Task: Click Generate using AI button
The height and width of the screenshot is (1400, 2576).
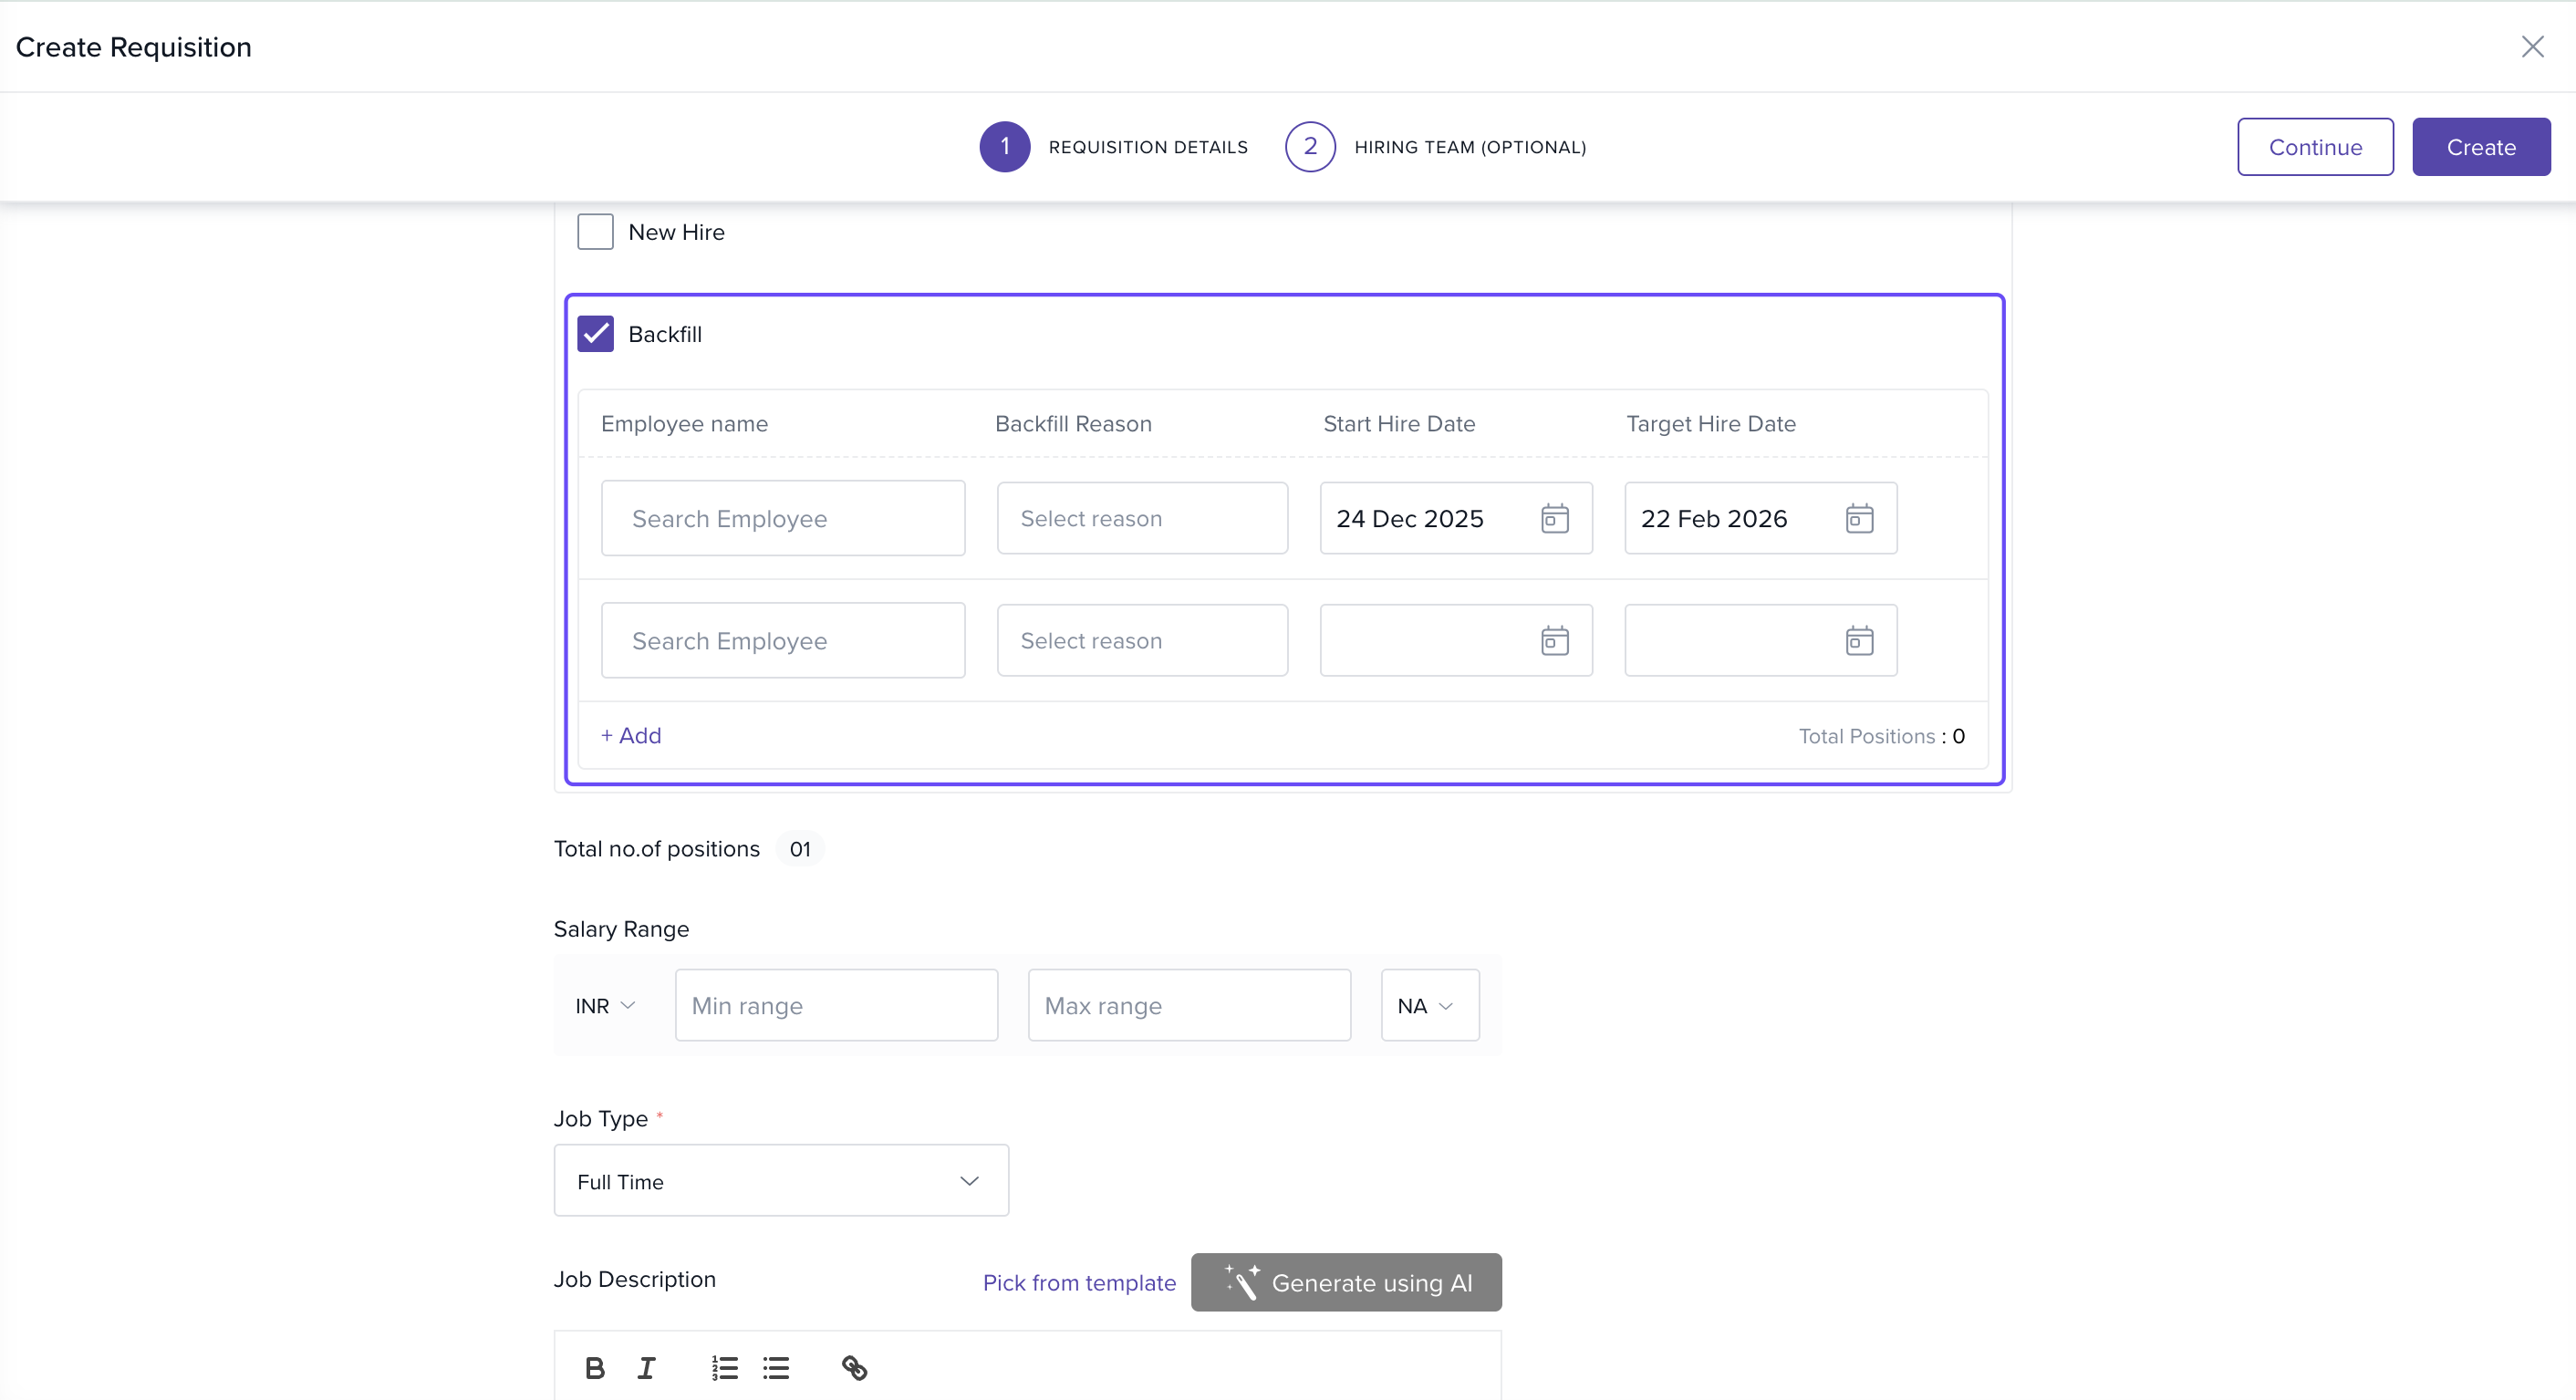Action: [x=1345, y=1283]
